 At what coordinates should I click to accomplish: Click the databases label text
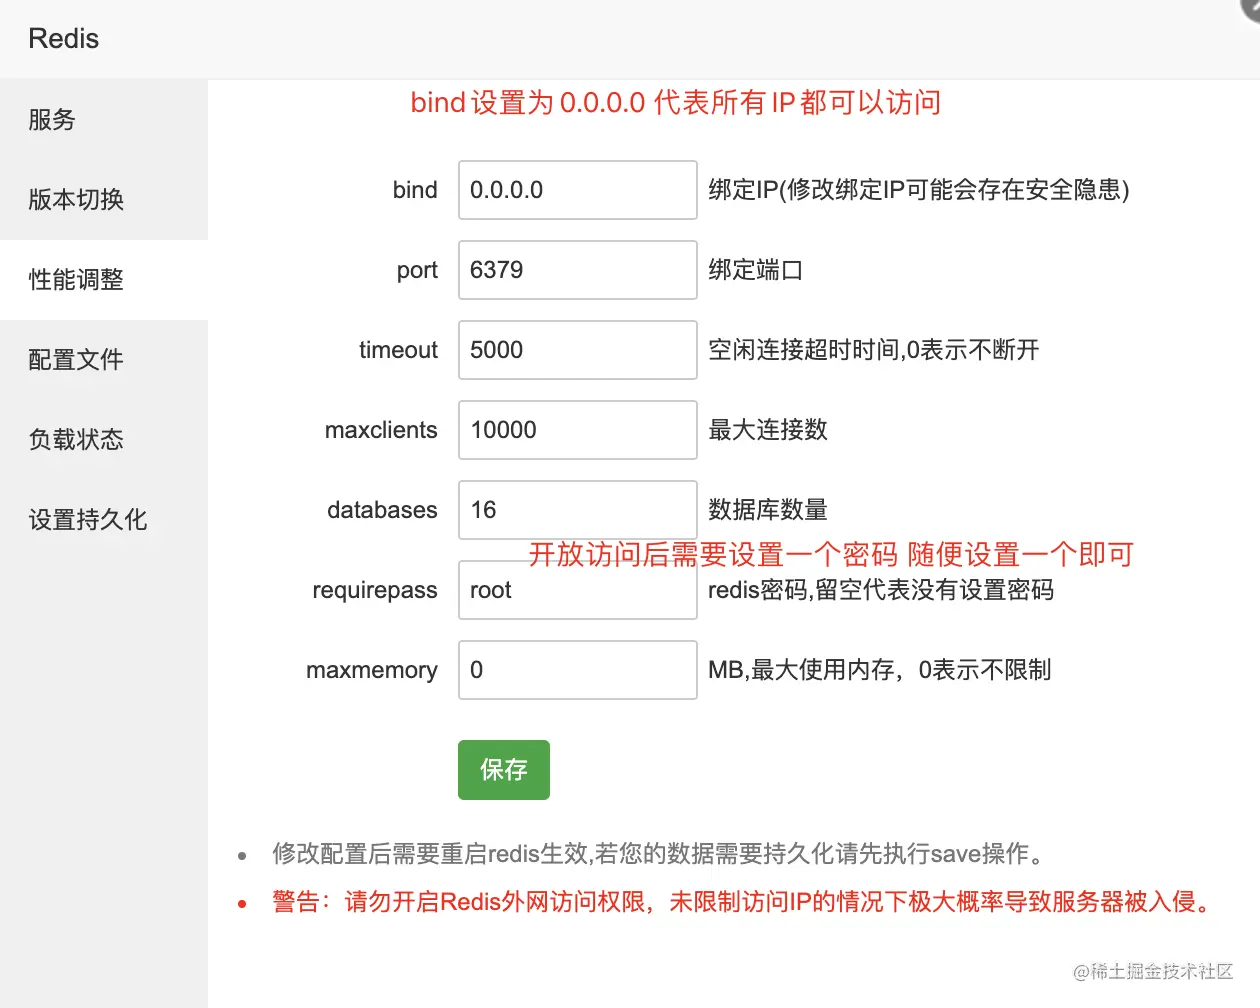pos(382,510)
